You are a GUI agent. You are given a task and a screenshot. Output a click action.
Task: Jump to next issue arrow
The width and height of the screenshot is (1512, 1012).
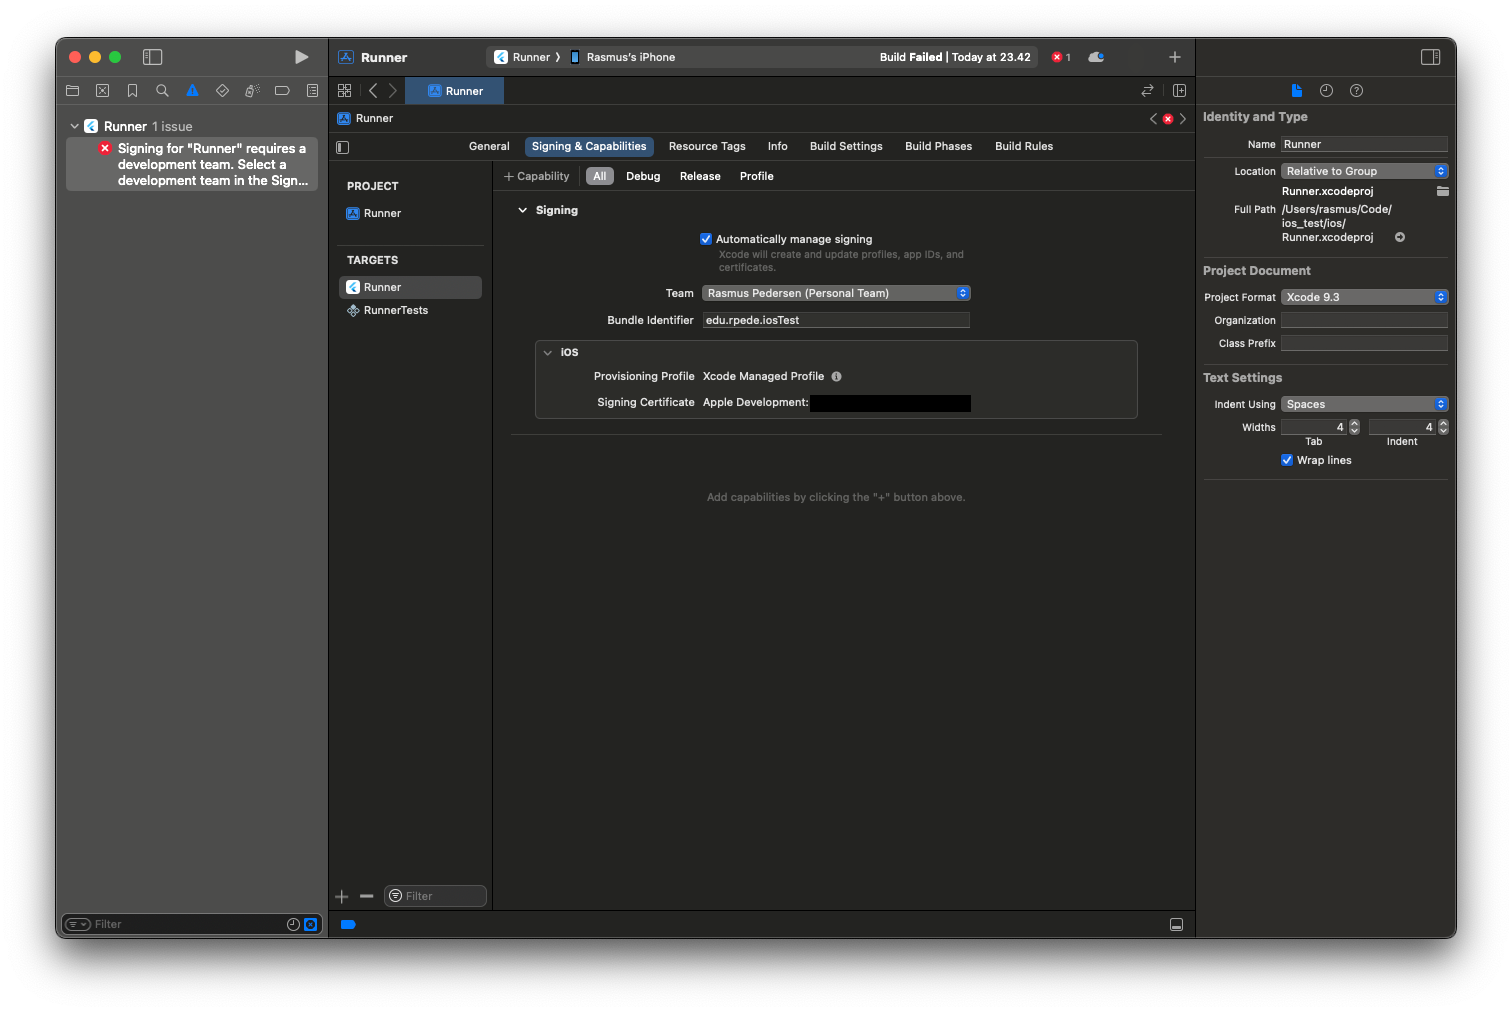click(1182, 118)
